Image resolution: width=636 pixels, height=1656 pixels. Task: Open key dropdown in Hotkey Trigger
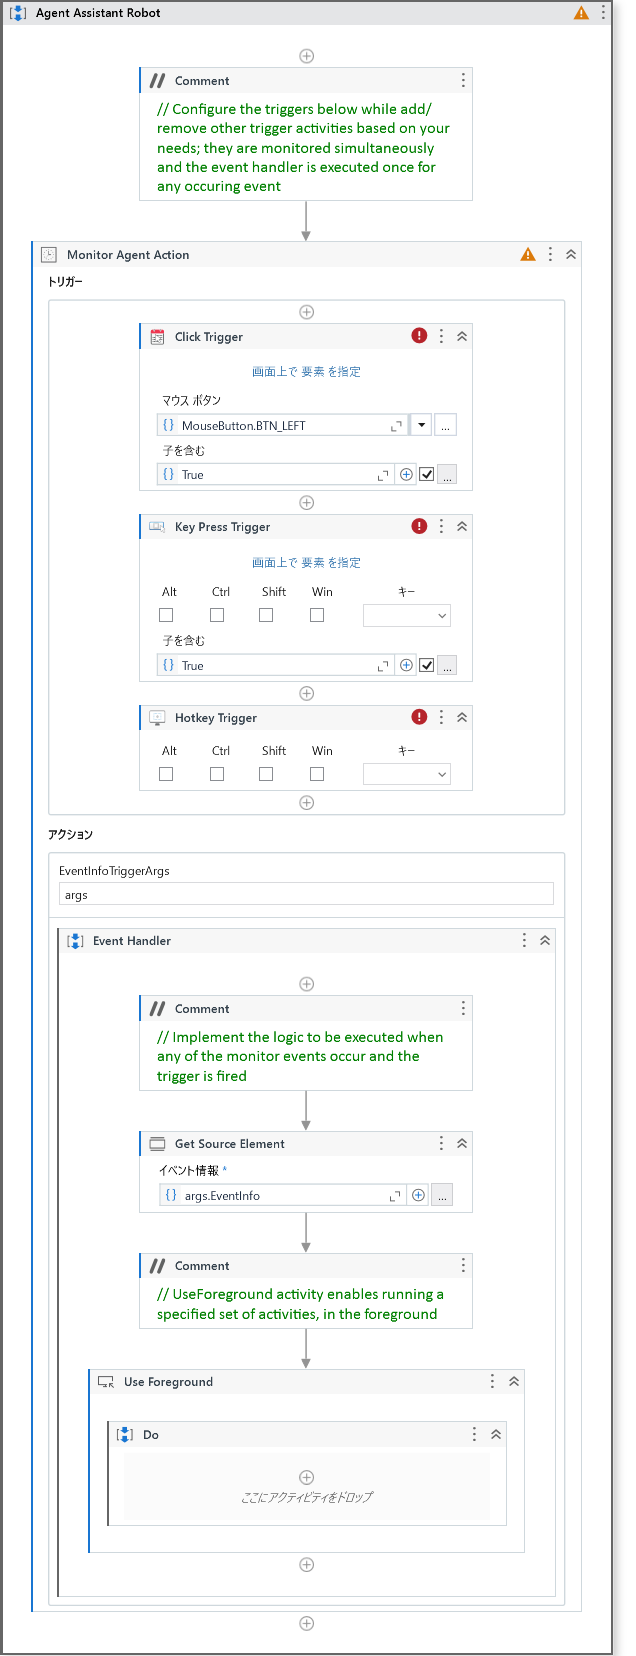click(407, 774)
